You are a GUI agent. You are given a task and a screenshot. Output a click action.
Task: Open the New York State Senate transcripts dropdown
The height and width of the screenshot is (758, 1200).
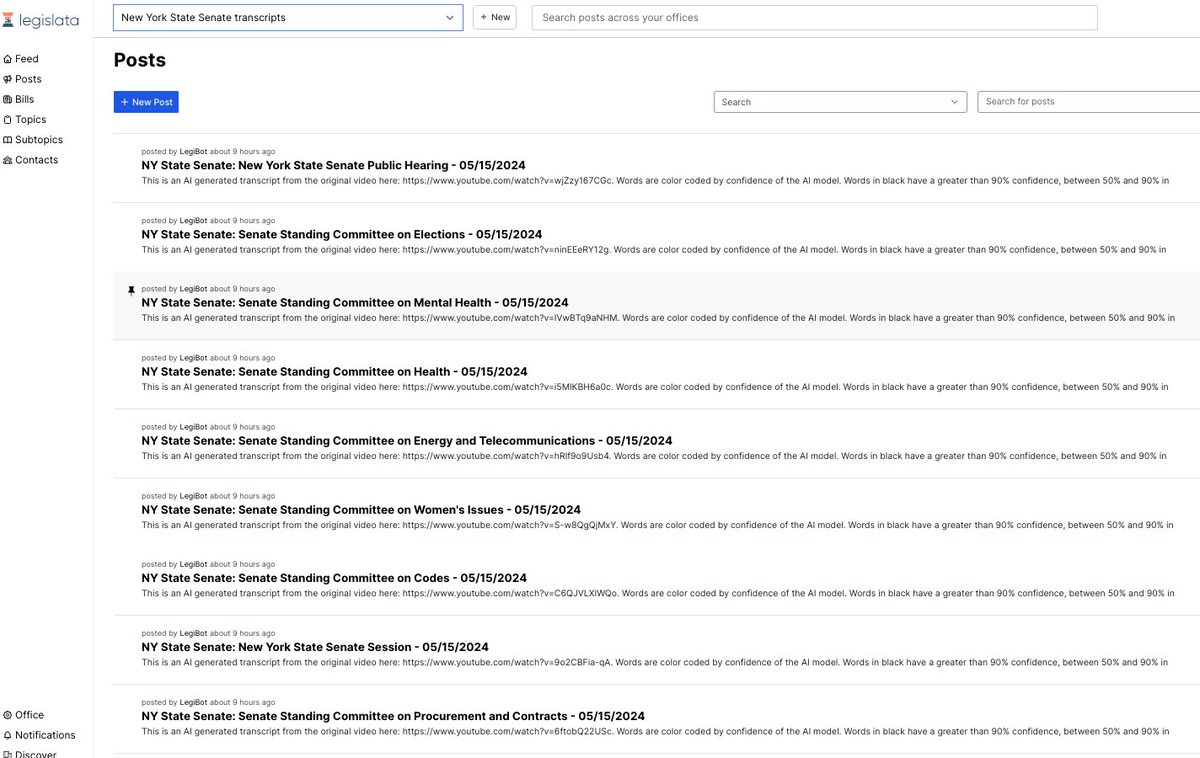click(x=288, y=18)
